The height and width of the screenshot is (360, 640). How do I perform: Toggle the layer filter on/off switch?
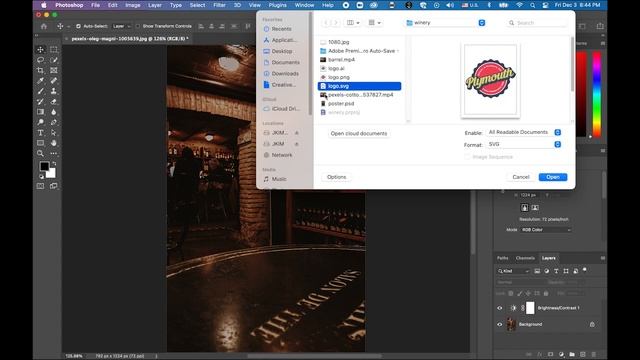[x=585, y=270]
